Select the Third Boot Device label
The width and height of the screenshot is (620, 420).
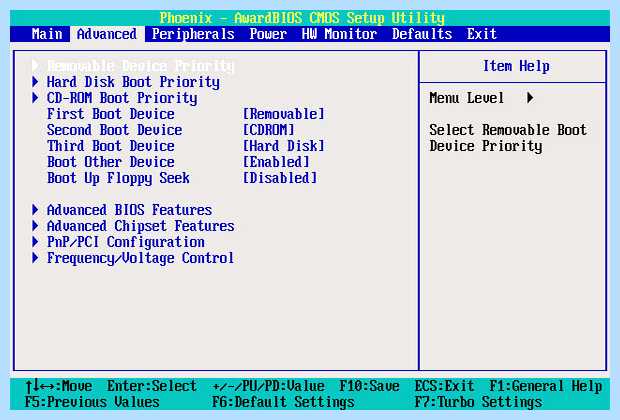(x=111, y=146)
